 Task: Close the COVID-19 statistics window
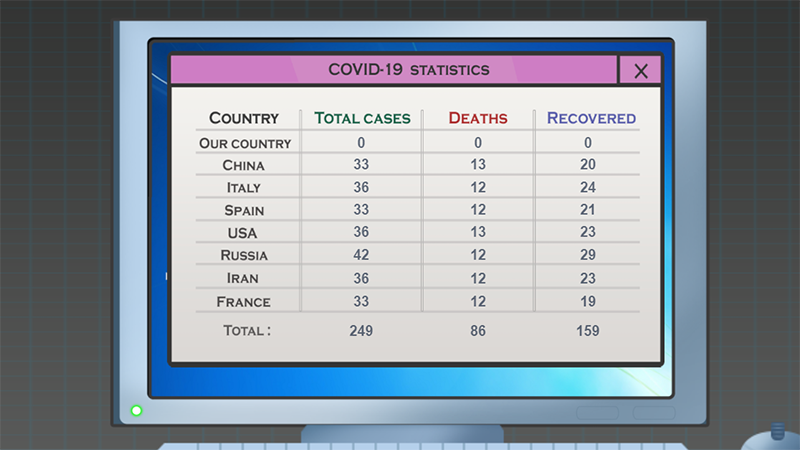pos(641,70)
